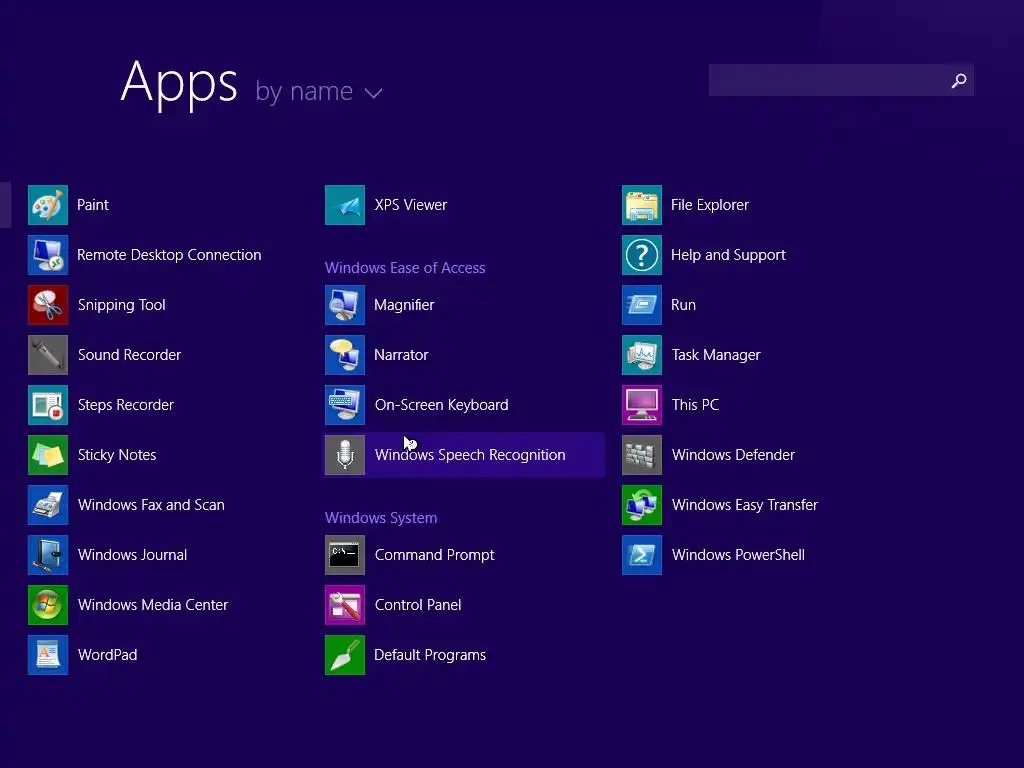Click the search magnifying glass button

pyautogui.click(x=959, y=80)
